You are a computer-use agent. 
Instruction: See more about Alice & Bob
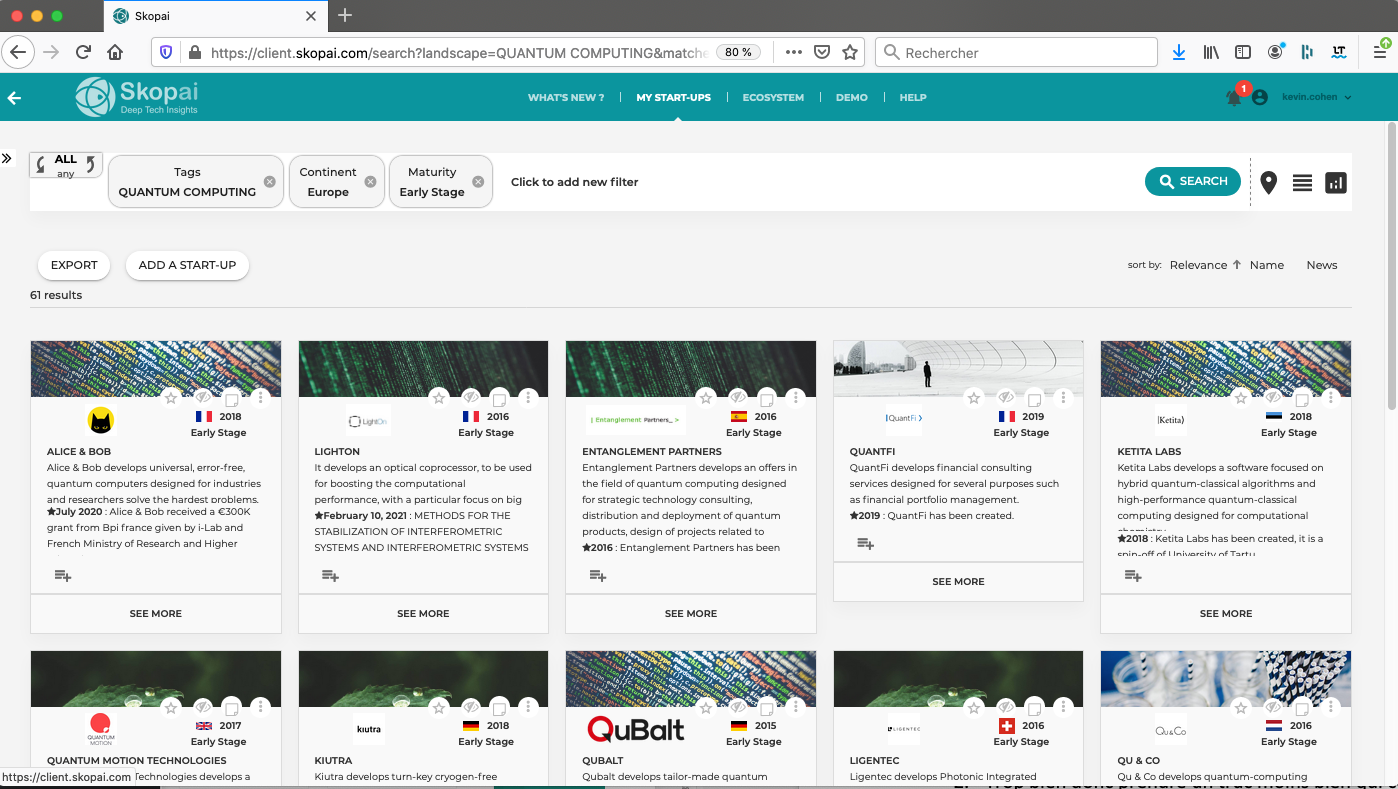click(x=156, y=613)
